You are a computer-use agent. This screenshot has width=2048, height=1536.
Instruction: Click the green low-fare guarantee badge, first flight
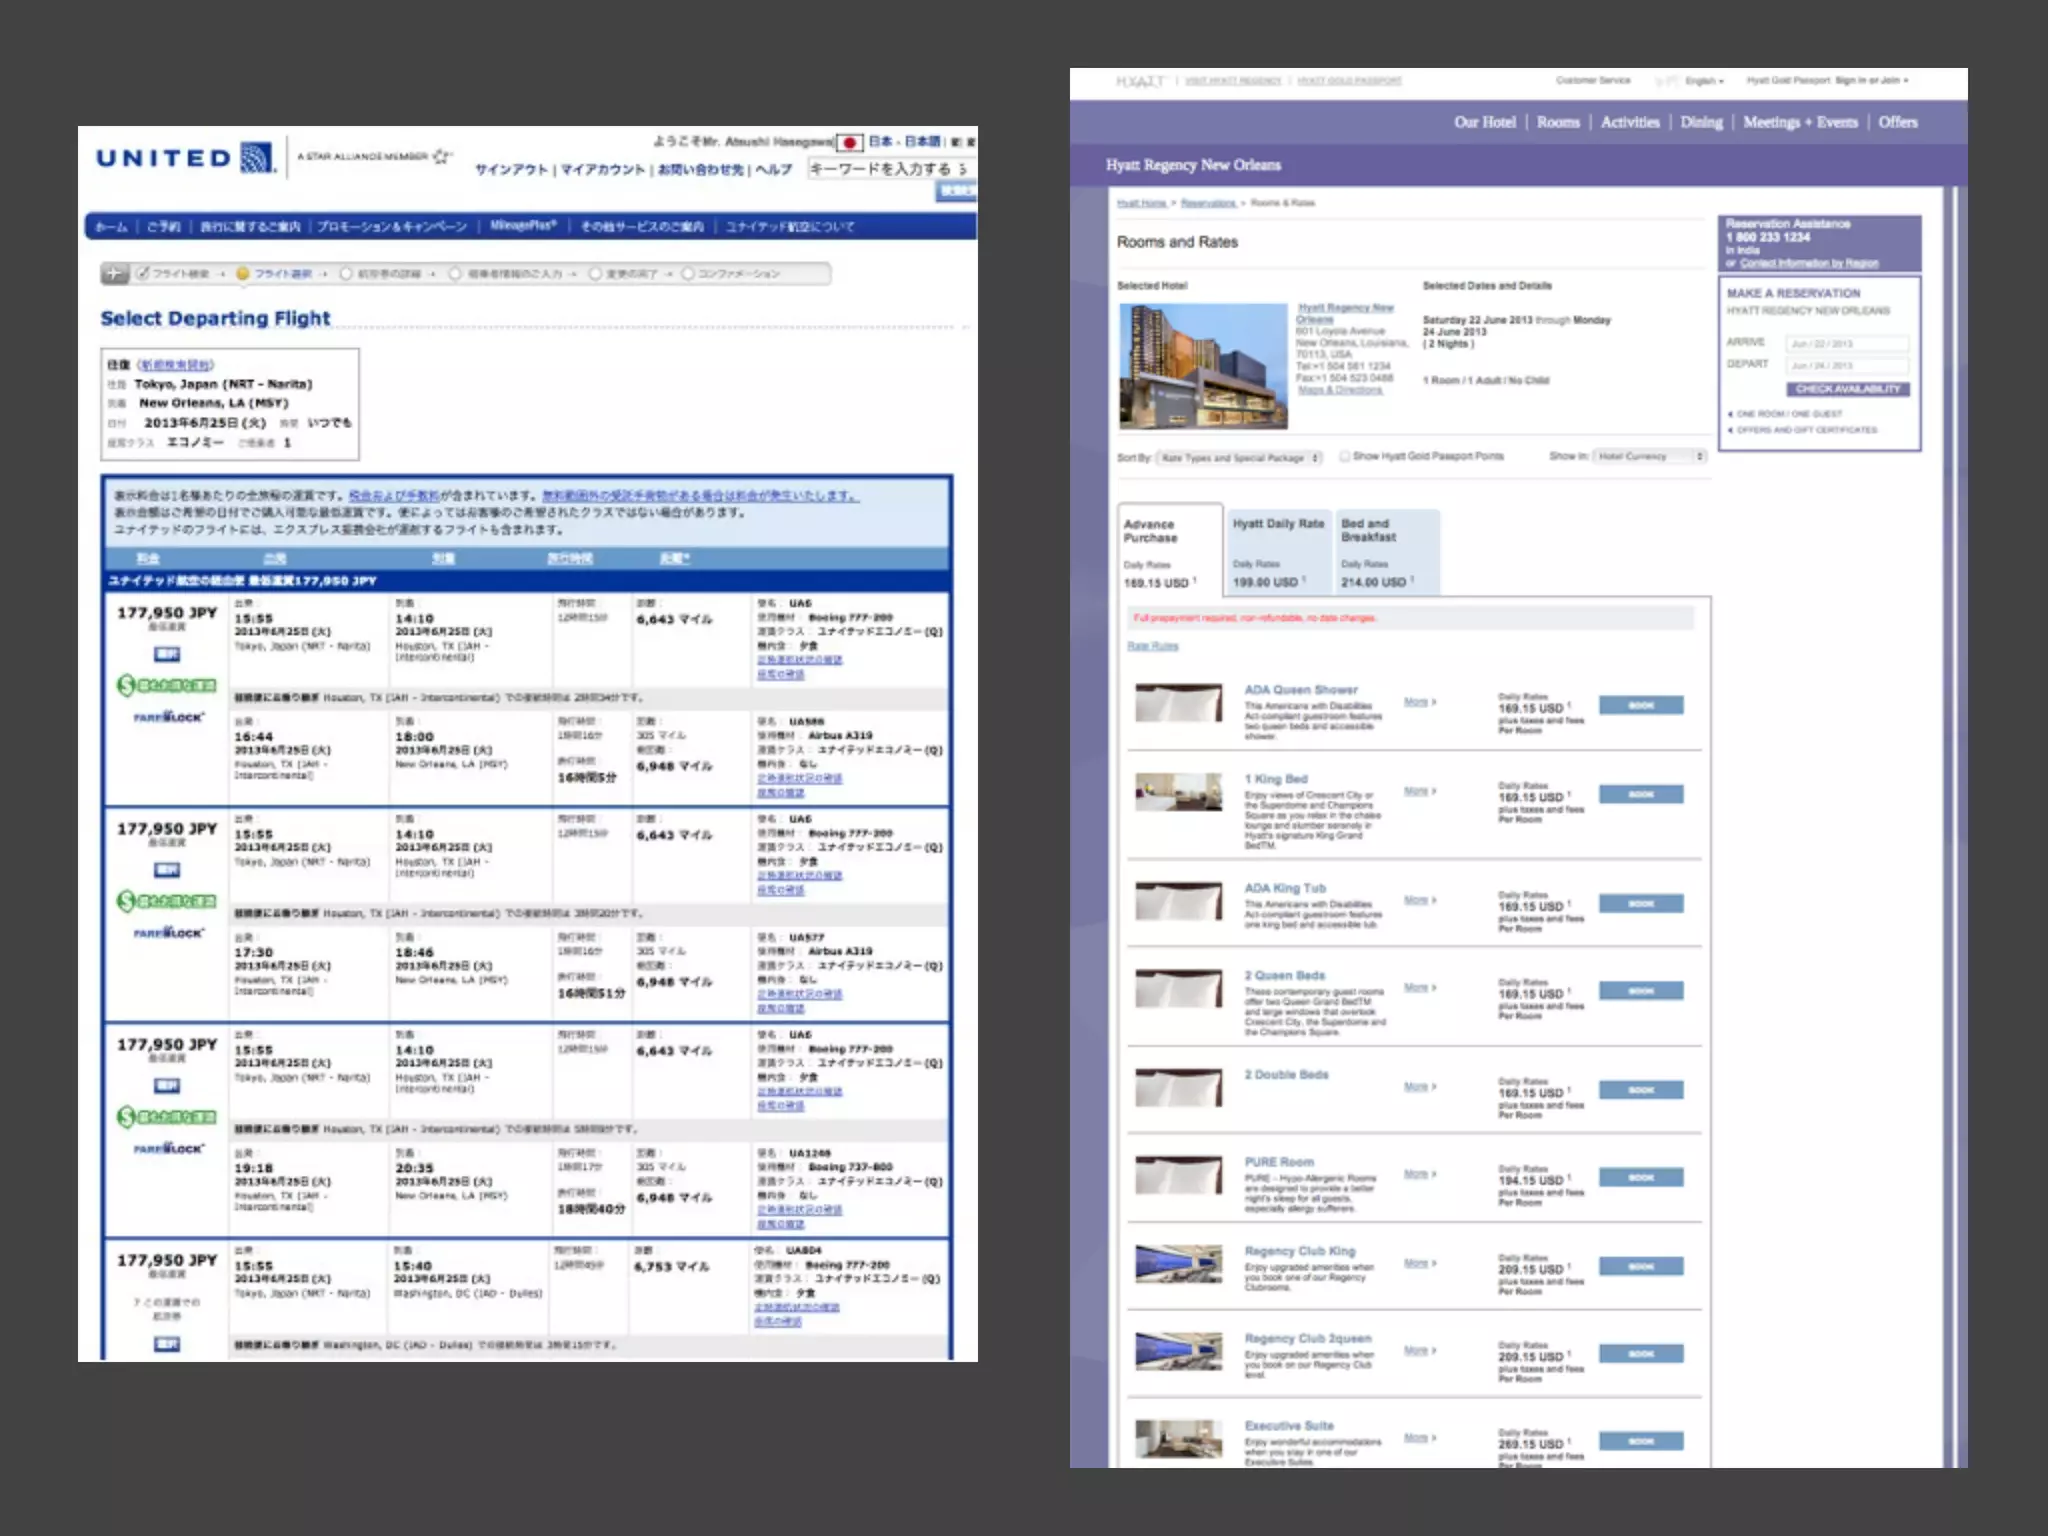167,685
